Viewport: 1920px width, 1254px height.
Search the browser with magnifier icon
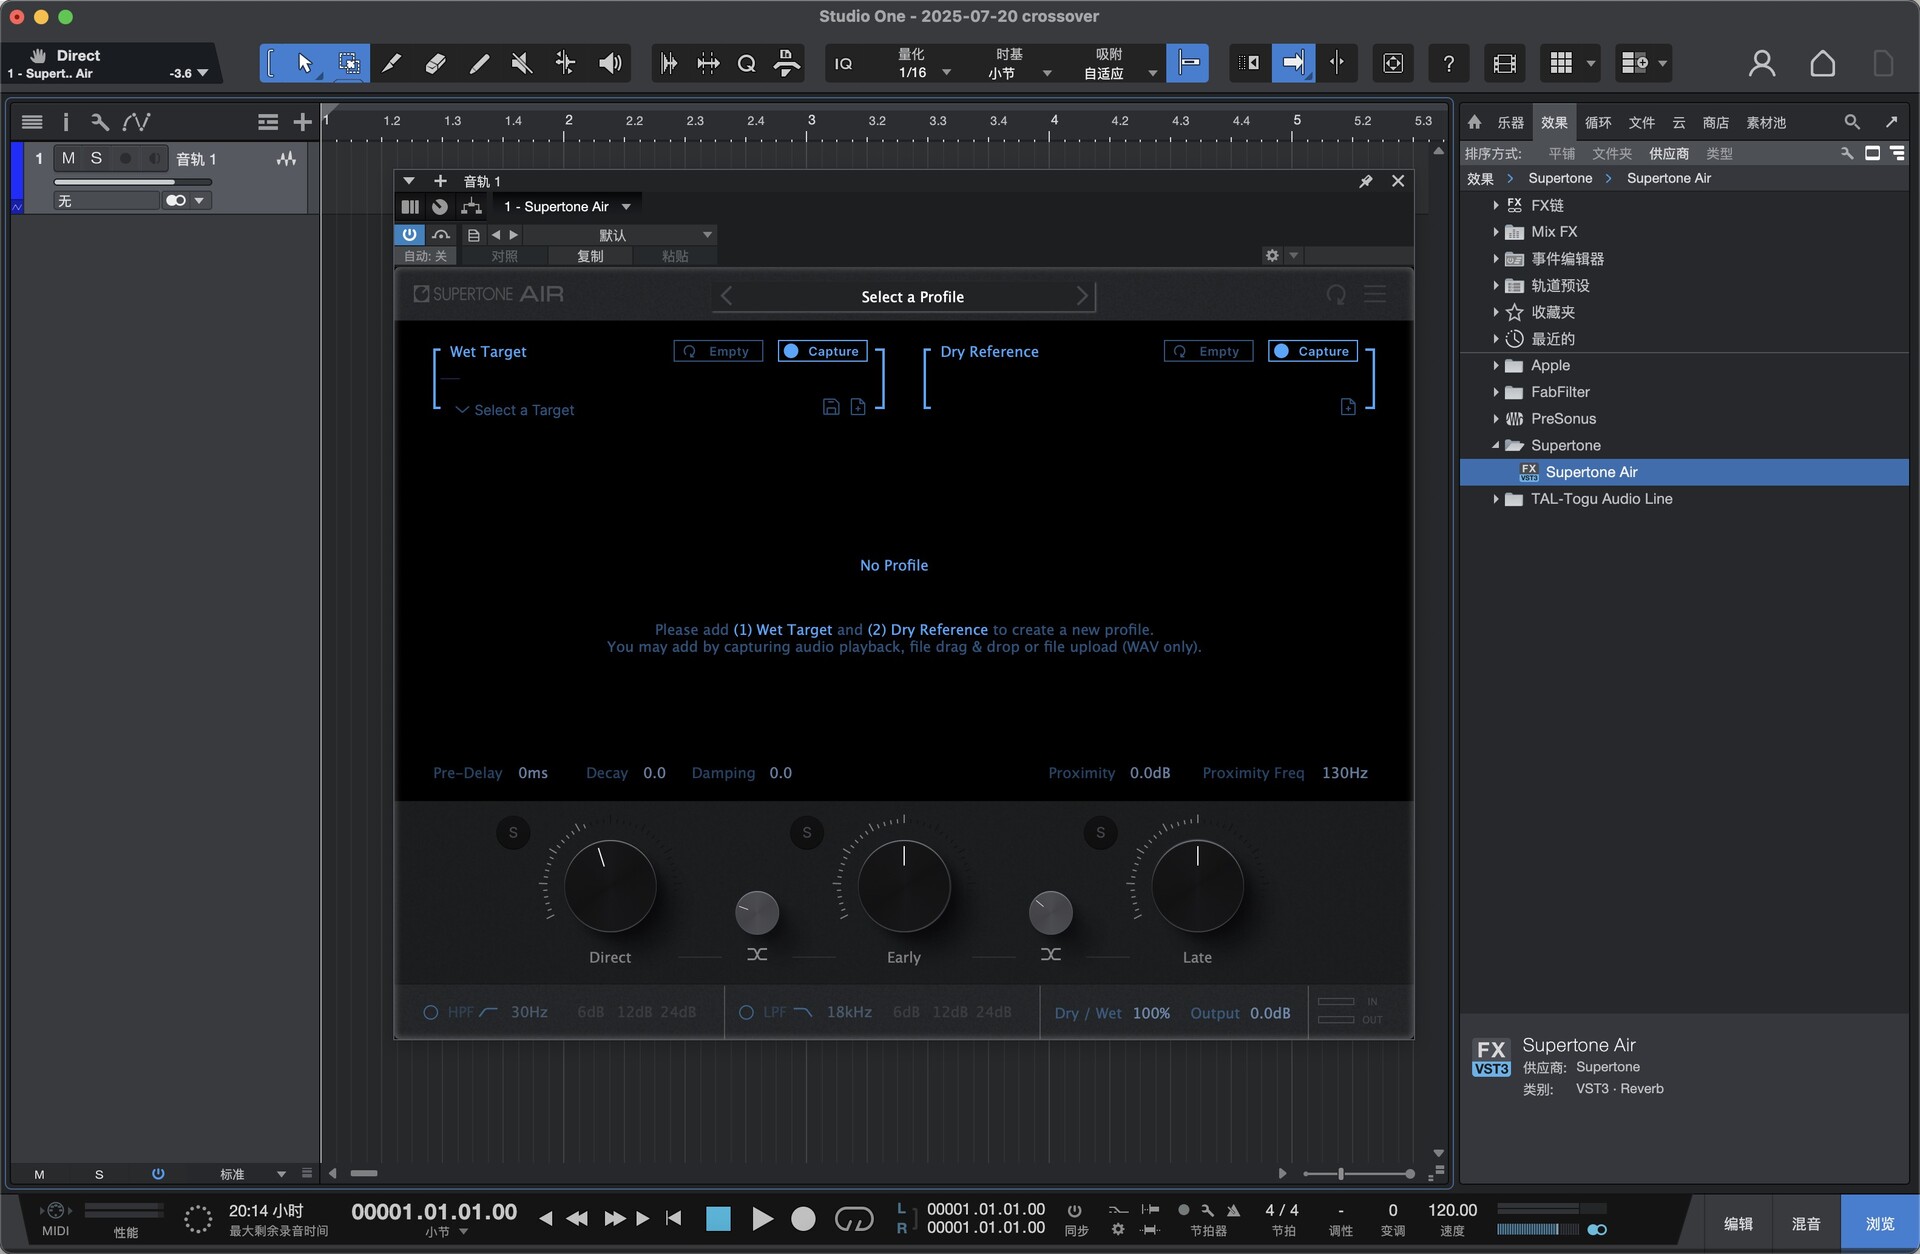point(1852,122)
